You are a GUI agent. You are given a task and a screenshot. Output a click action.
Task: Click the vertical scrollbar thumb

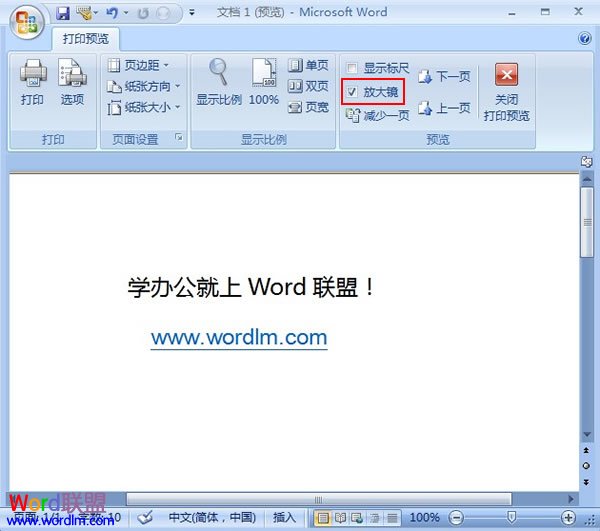click(587, 223)
